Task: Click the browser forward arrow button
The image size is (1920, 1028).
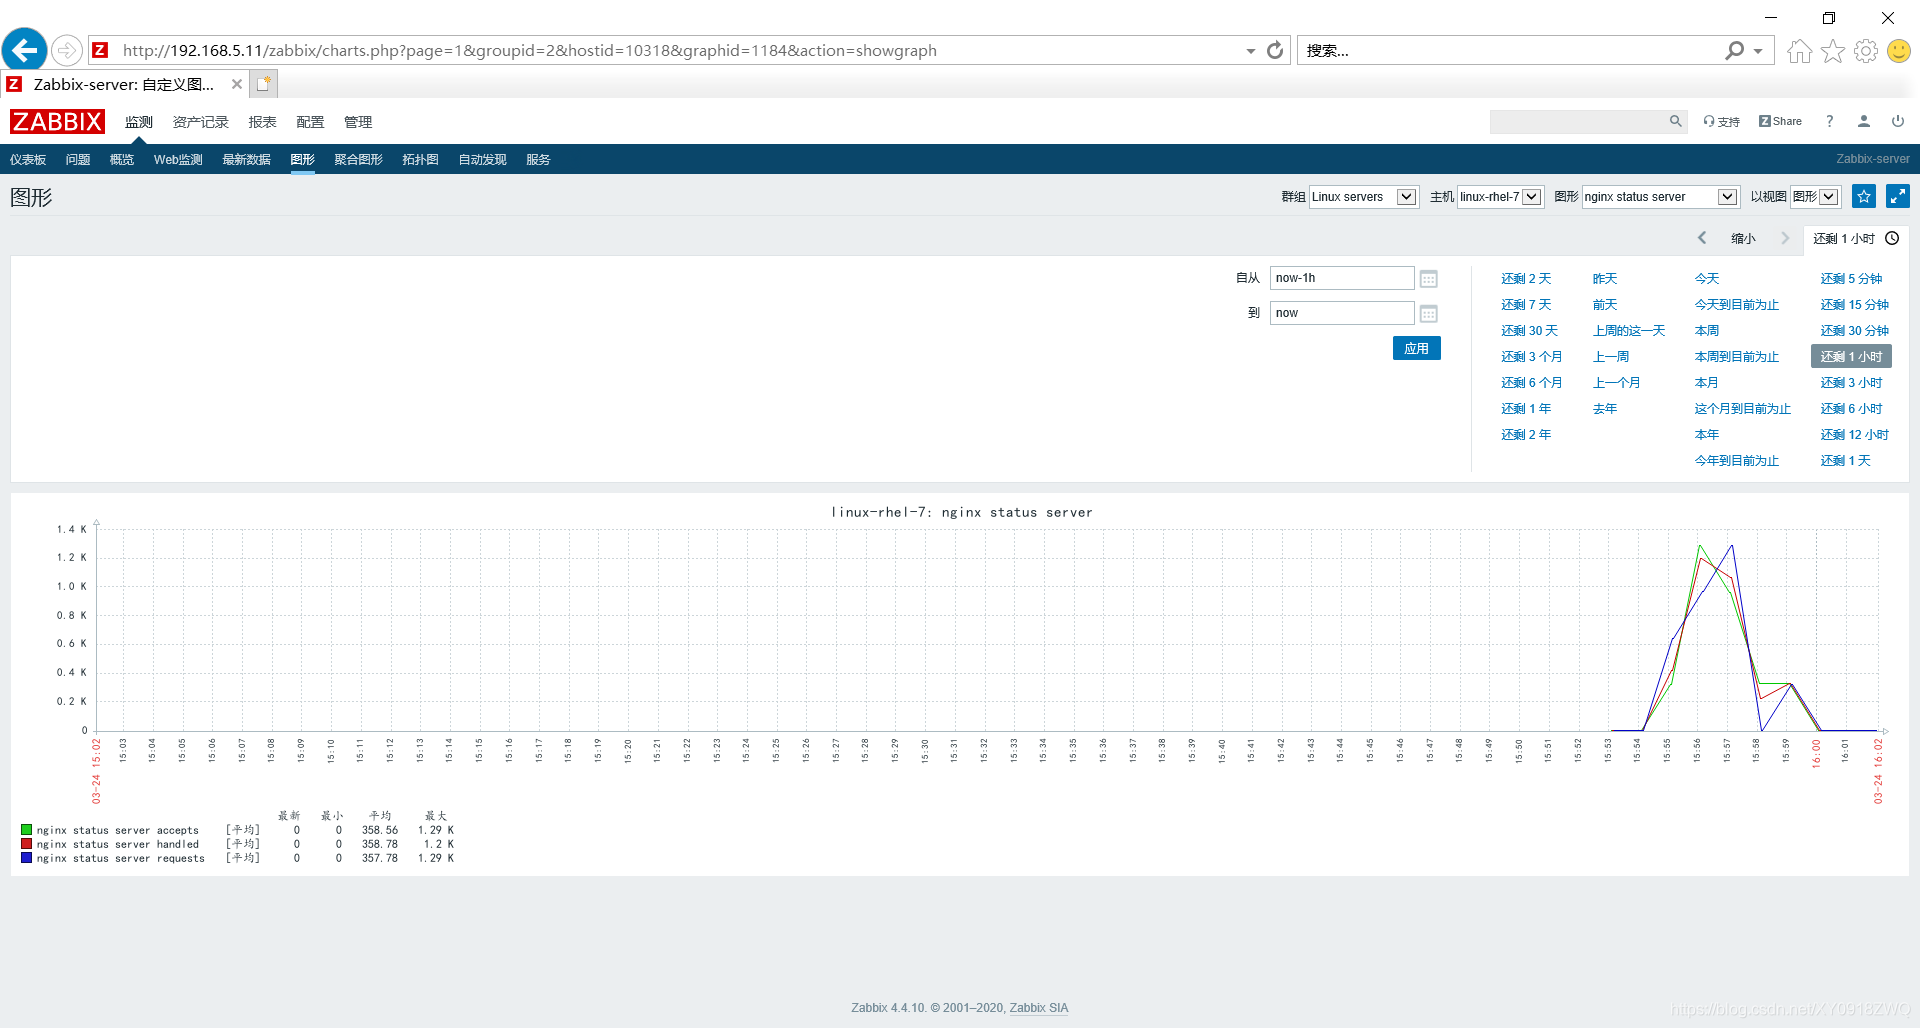Action: point(66,50)
